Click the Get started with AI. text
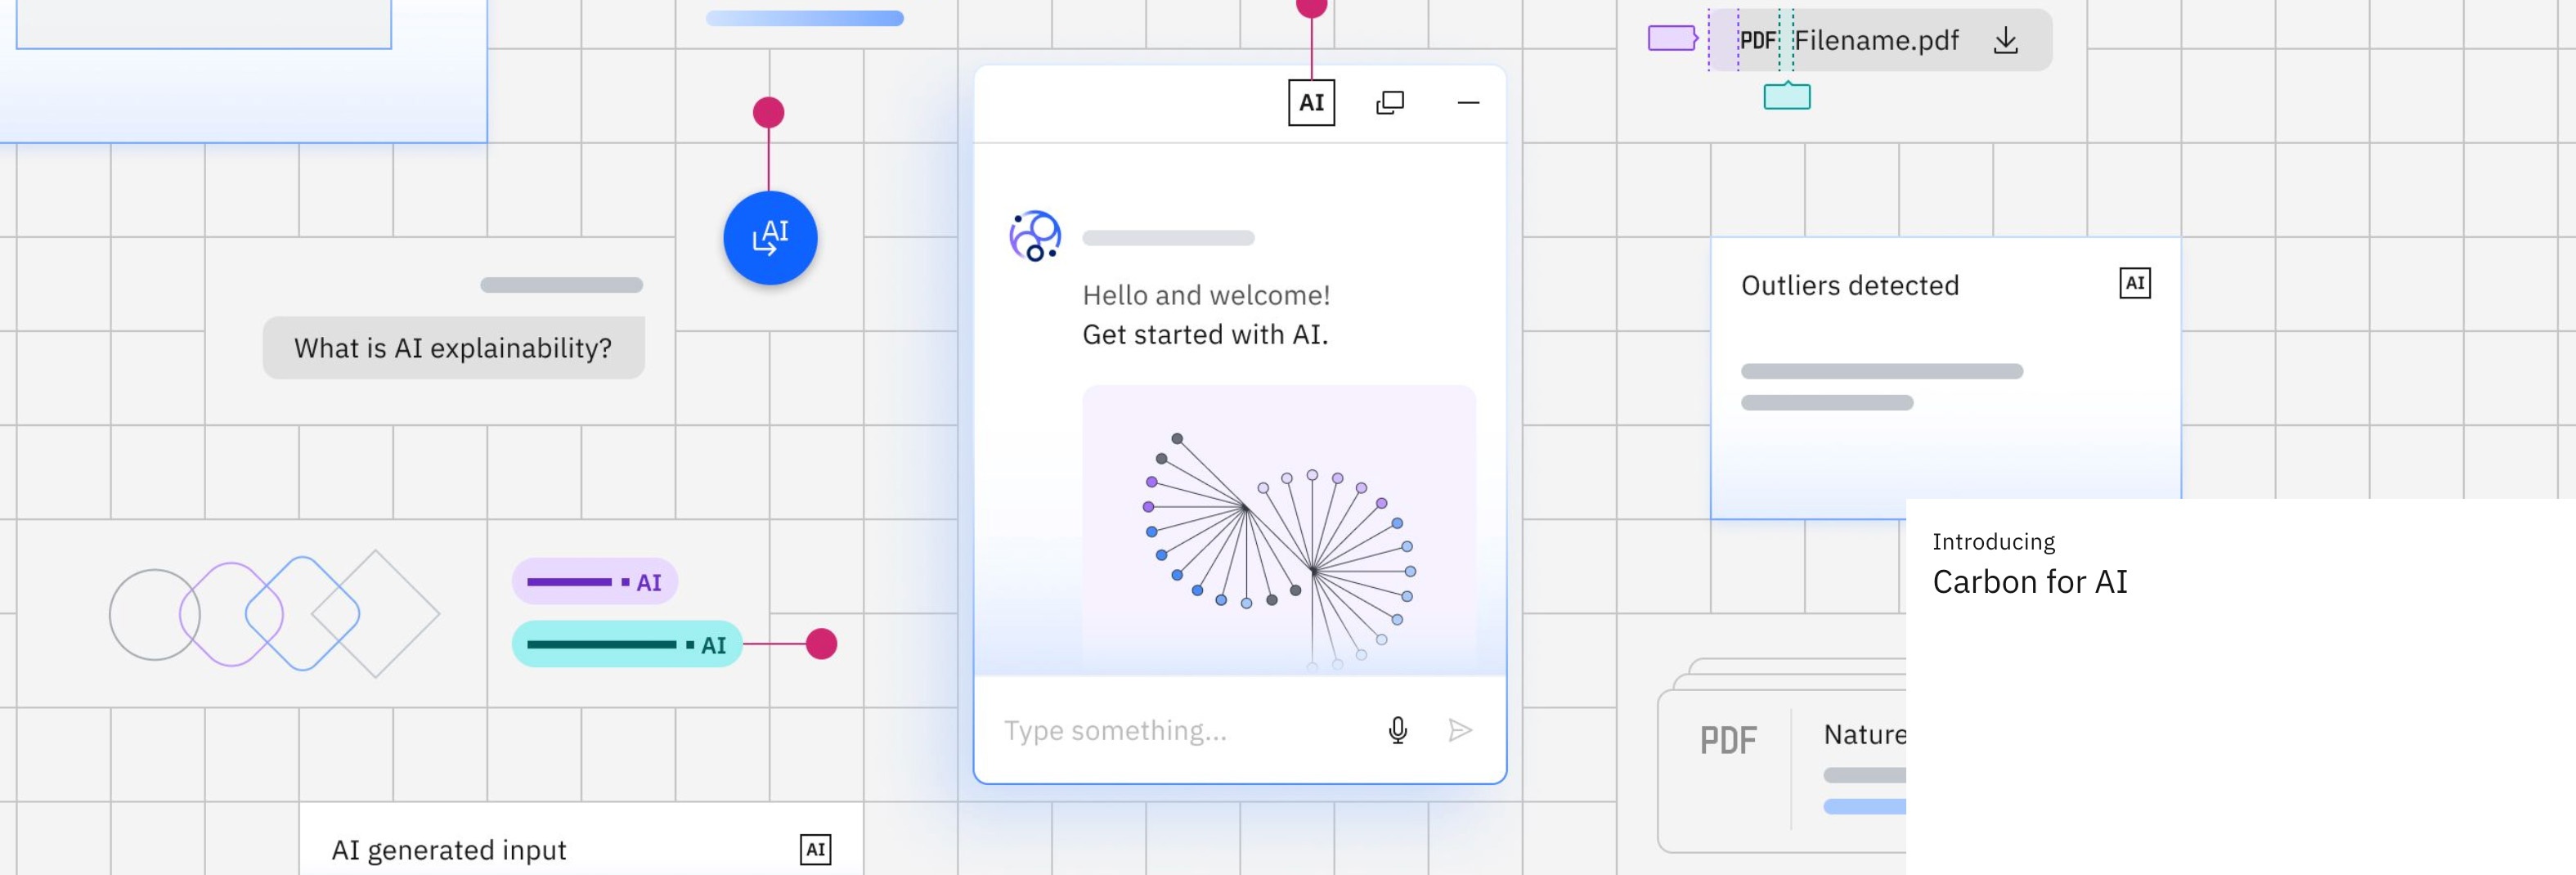This screenshot has height=875, width=2576. click(x=1205, y=334)
